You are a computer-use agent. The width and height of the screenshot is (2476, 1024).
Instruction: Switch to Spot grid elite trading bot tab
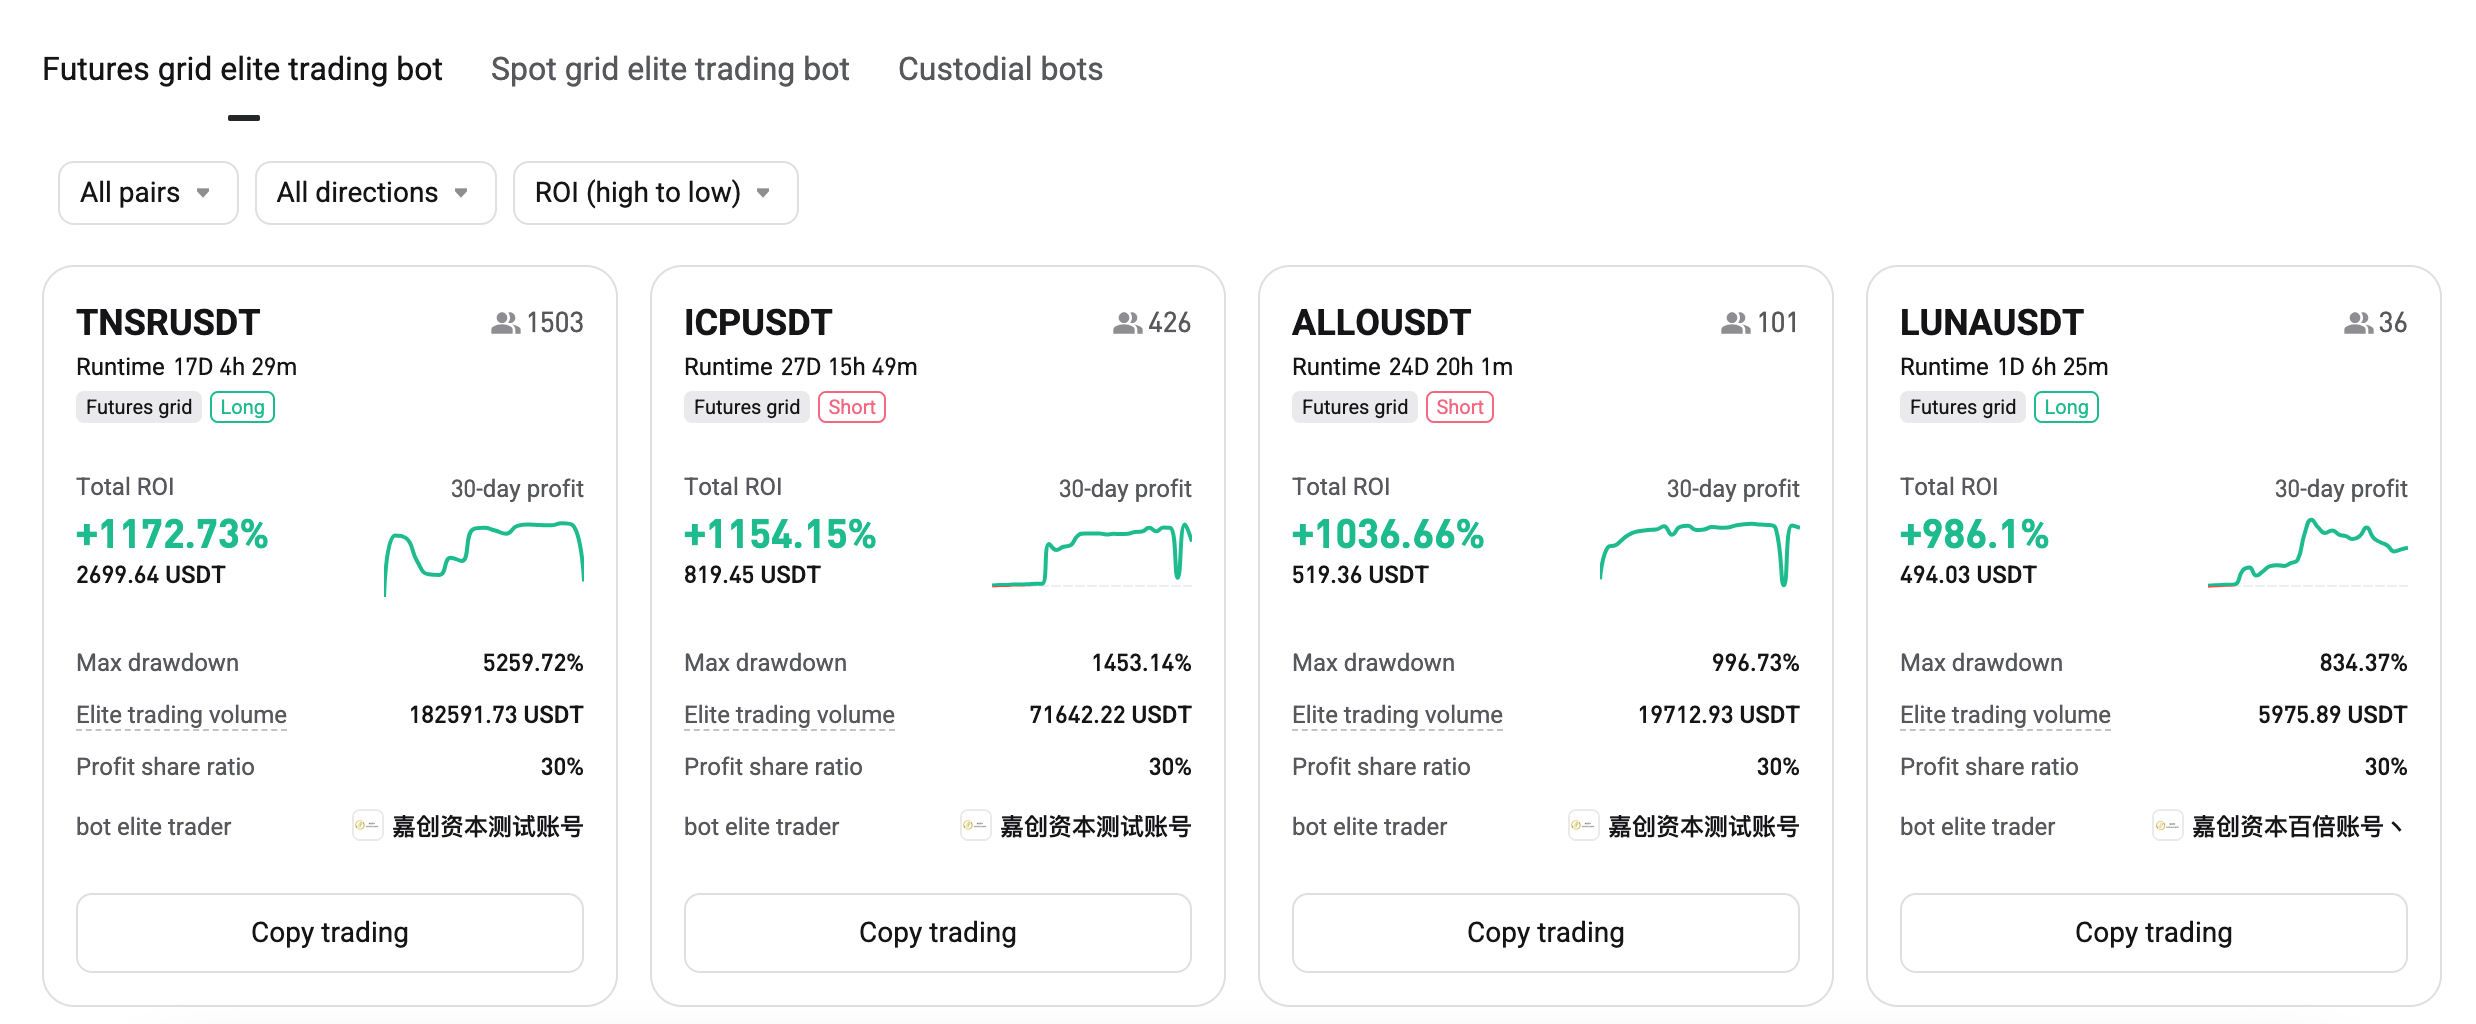[x=669, y=69]
